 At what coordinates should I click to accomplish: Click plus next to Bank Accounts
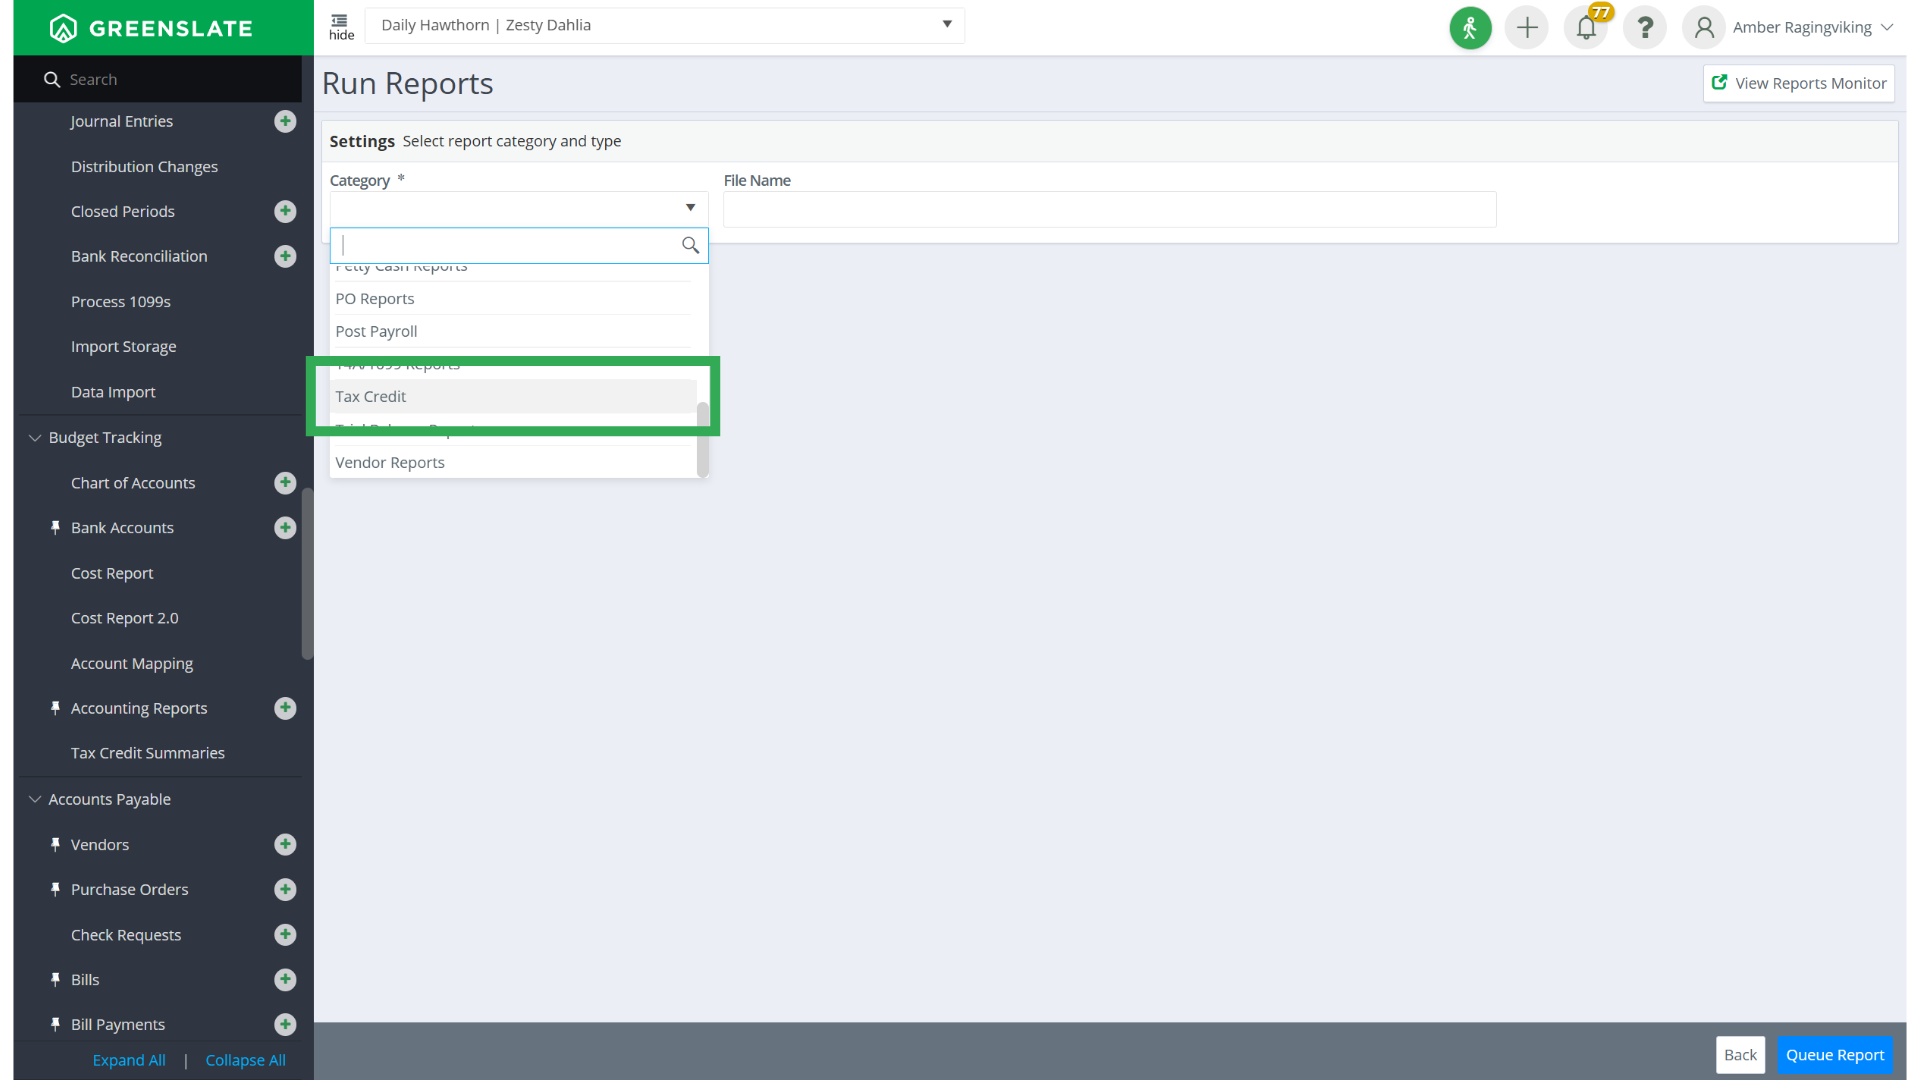285,528
